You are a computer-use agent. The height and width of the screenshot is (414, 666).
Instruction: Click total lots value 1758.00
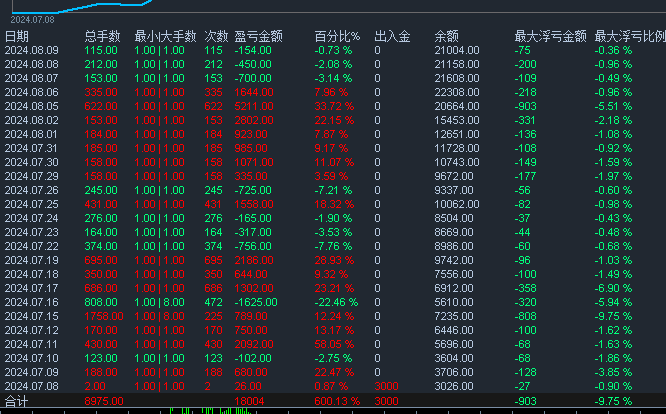point(104,317)
